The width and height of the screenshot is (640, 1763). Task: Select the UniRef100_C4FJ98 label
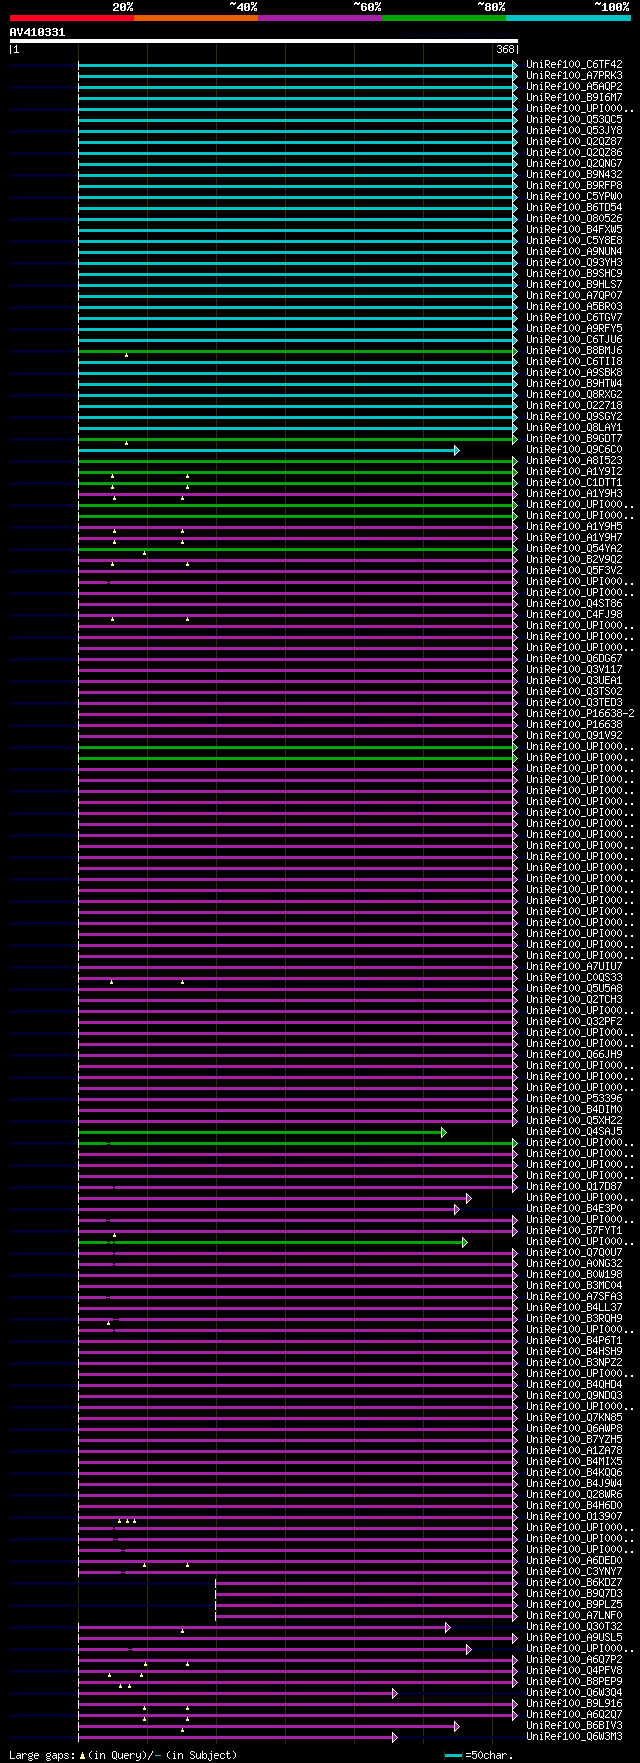574,615
